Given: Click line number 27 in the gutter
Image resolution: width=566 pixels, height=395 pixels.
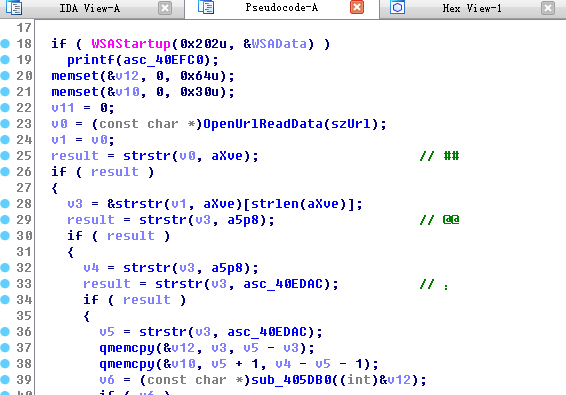Looking at the screenshot, I should point(24,188).
